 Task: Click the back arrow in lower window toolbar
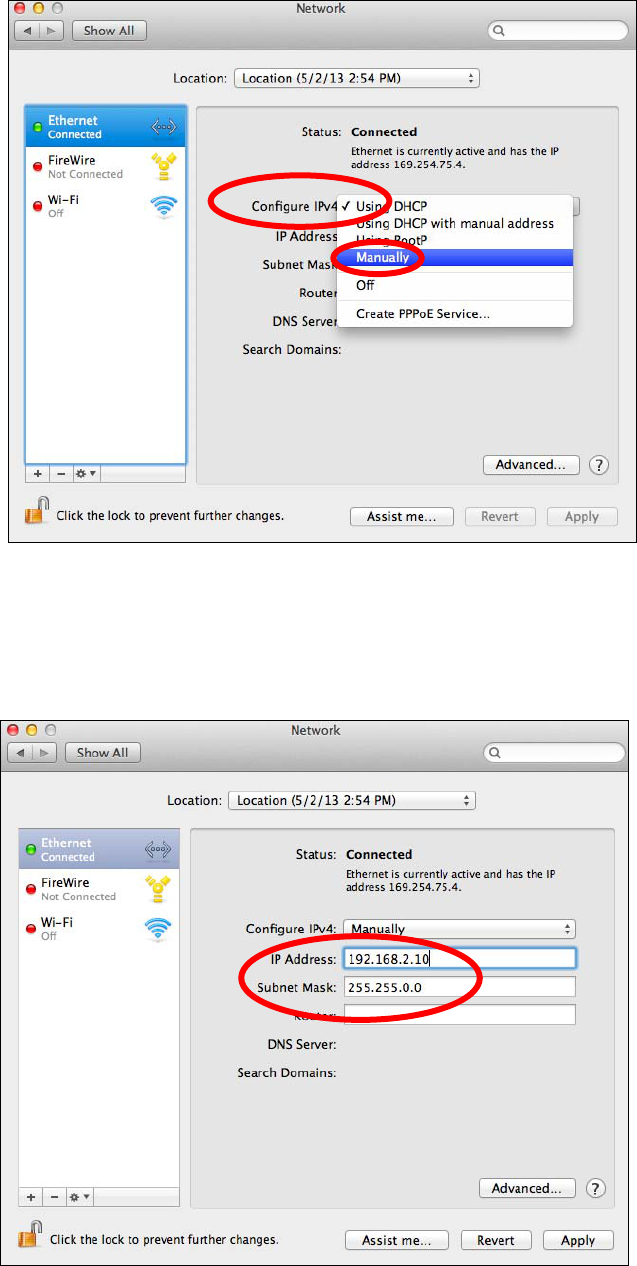tap(21, 752)
